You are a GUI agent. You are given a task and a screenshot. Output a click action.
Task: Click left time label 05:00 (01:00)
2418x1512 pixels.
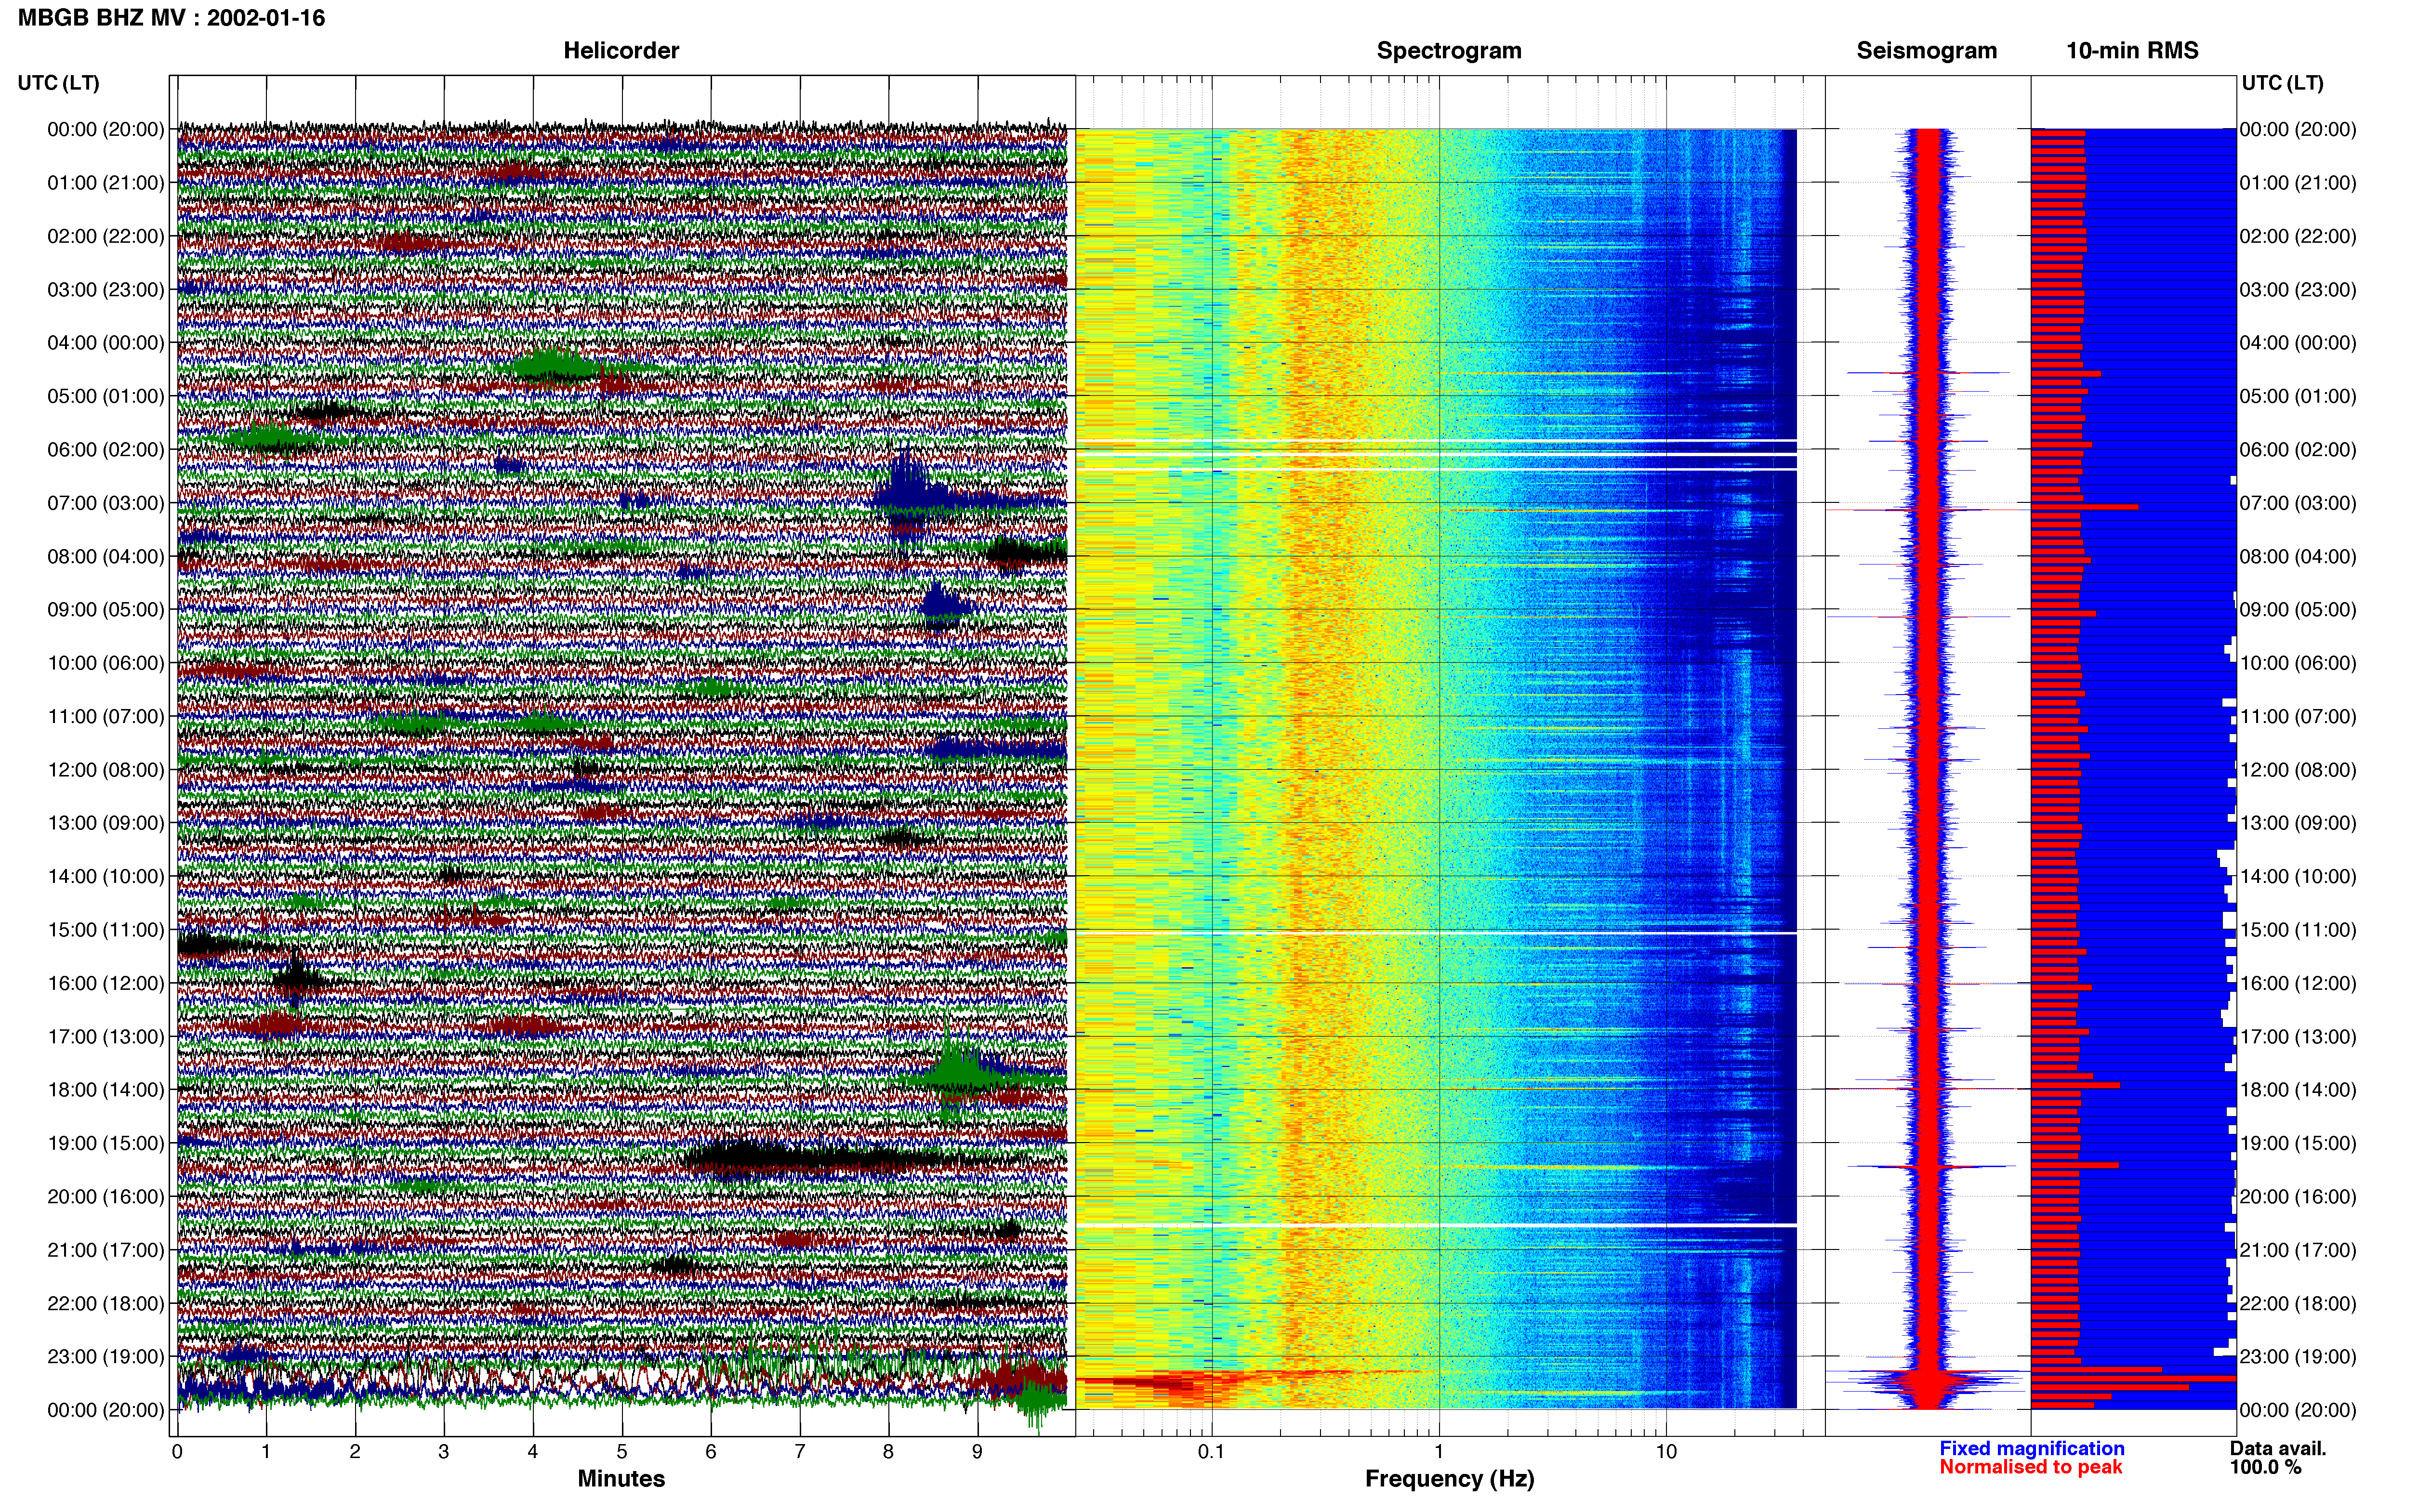tap(106, 396)
